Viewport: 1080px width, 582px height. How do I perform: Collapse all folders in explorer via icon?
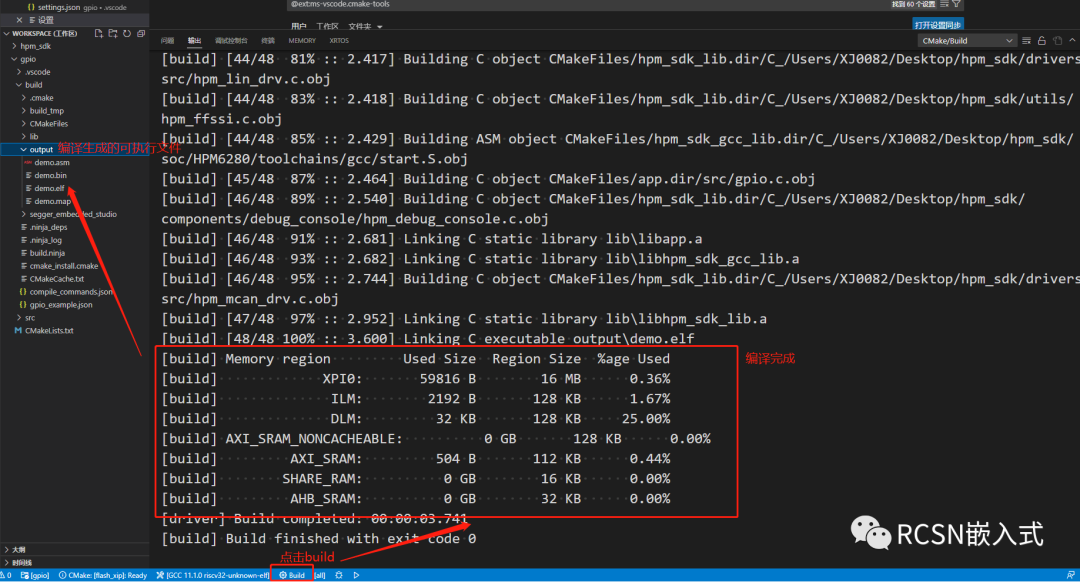pyautogui.click(x=141, y=33)
